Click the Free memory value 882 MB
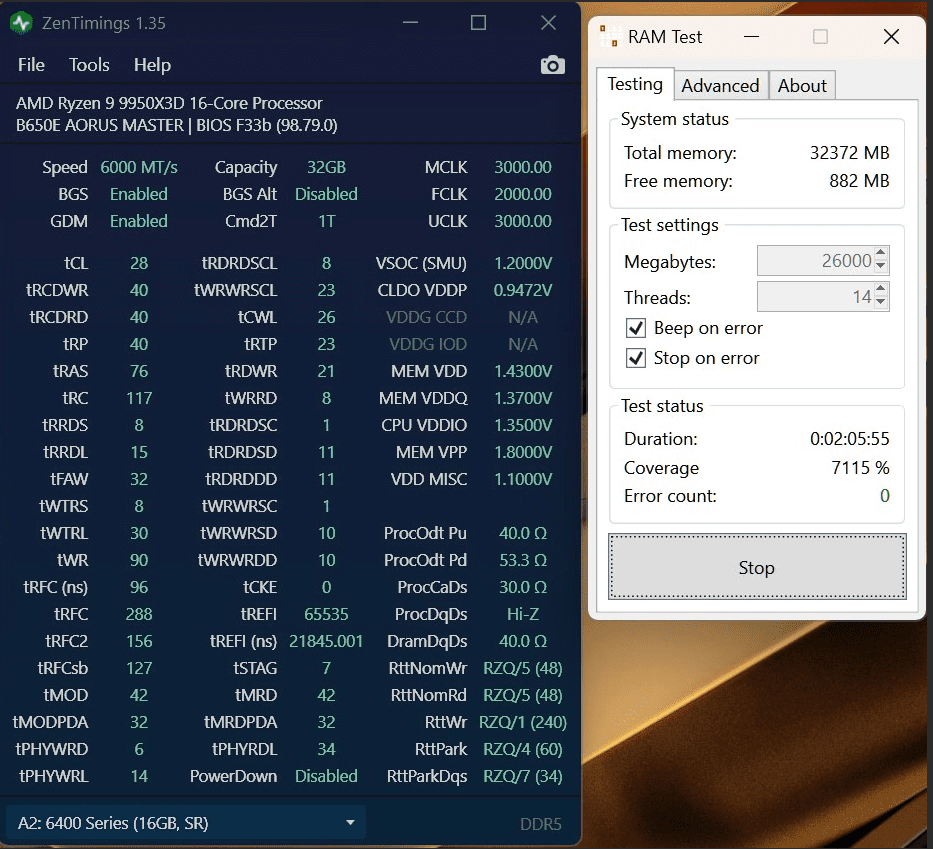933x849 pixels. coord(859,181)
